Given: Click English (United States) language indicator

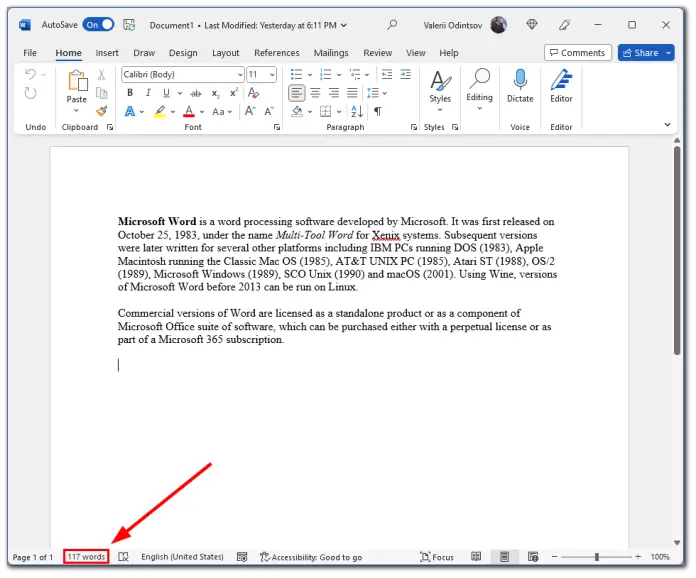Looking at the screenshot, I should [x=182, y=557].
